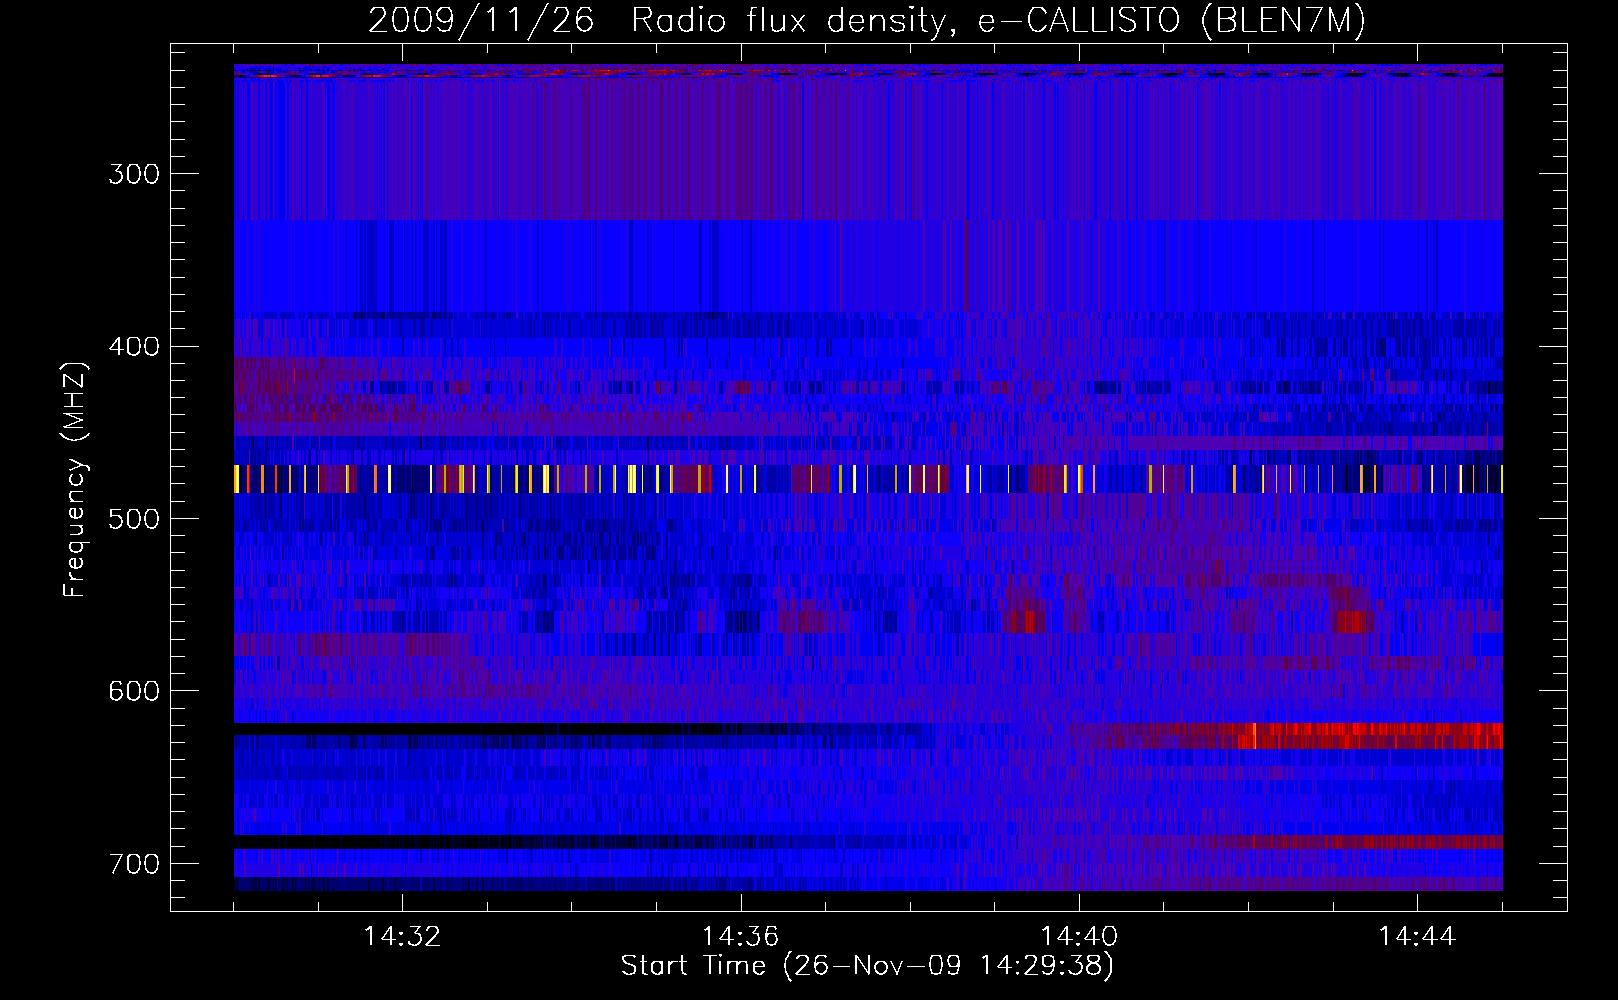Click the 500 frequency tick label

(x=134, y=518)
